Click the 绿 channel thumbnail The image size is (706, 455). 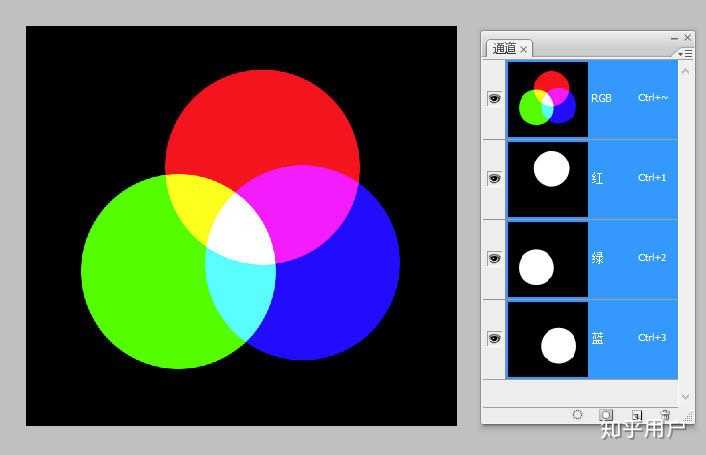point(548,260)
